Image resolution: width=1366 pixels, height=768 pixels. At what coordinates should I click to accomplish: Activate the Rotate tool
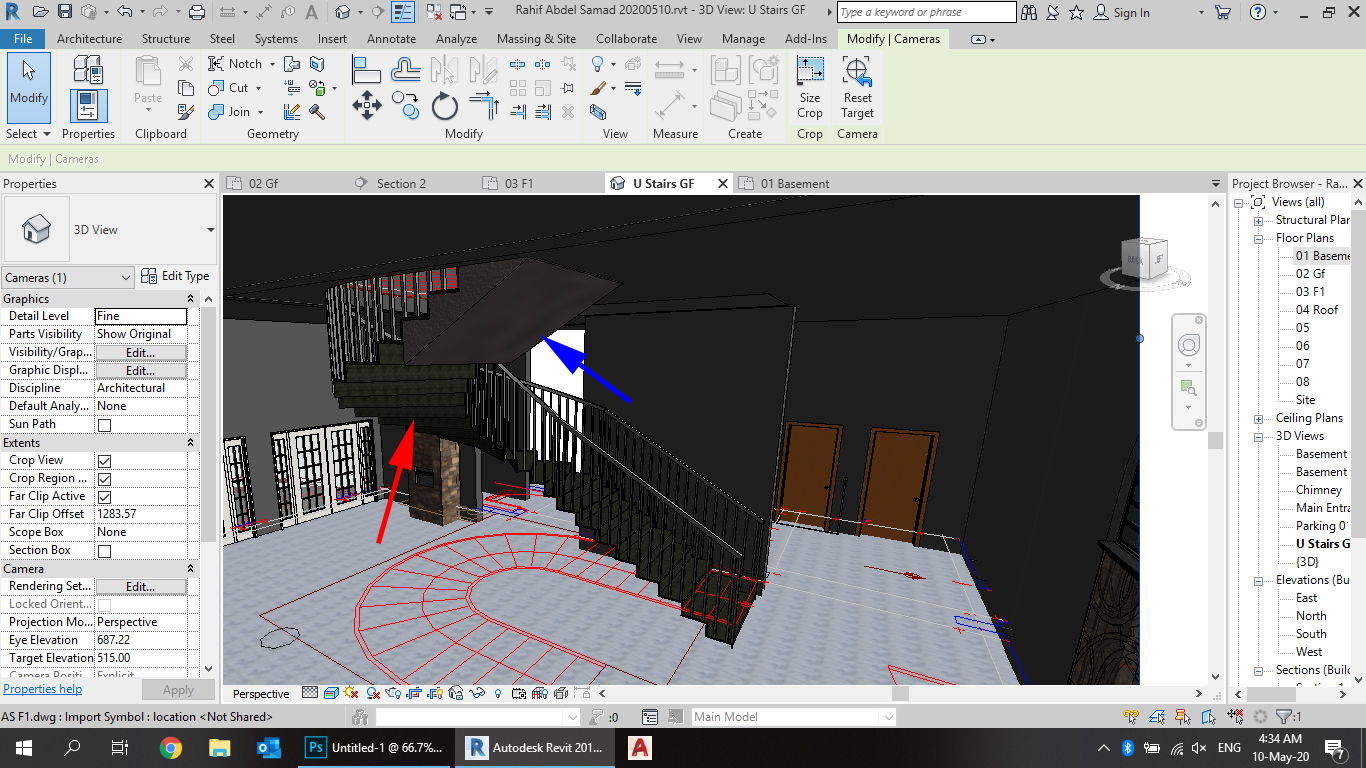click(x=444, y=104)
